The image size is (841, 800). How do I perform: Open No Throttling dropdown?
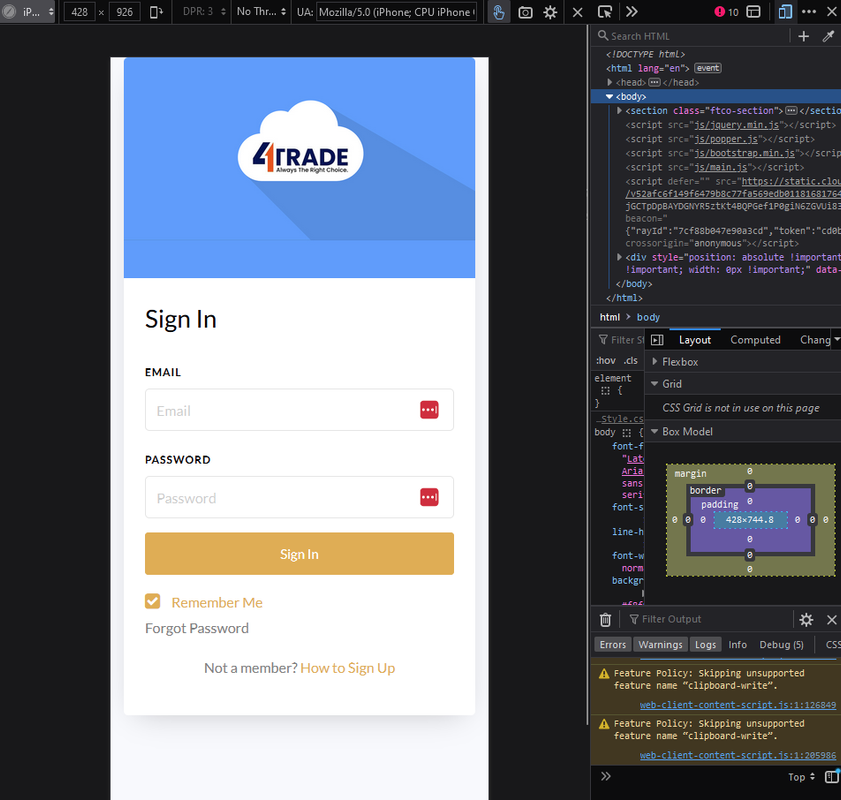point(261,11)
